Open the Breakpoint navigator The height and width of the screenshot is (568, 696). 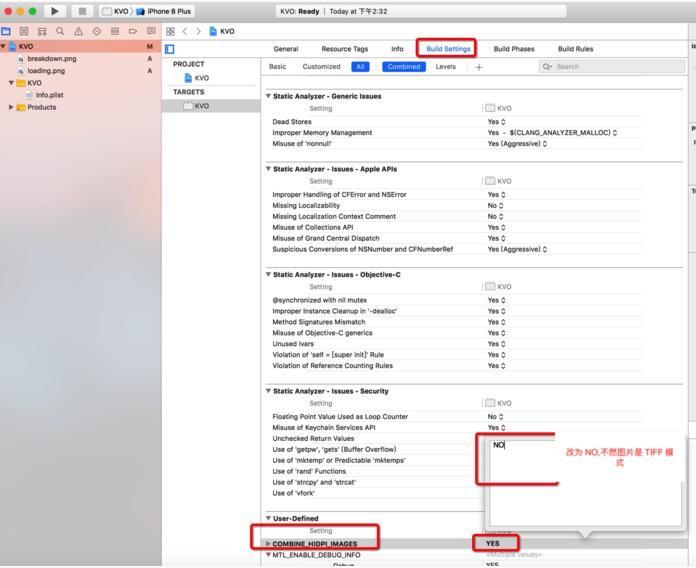[133, 31]
